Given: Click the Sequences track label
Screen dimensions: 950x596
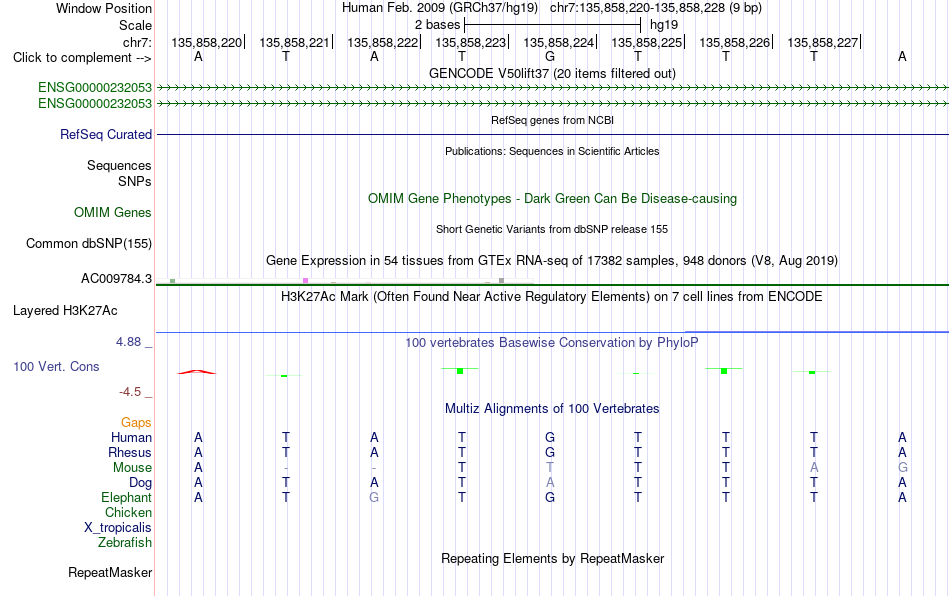Looking at the screenshot, I should pos(119,165).
